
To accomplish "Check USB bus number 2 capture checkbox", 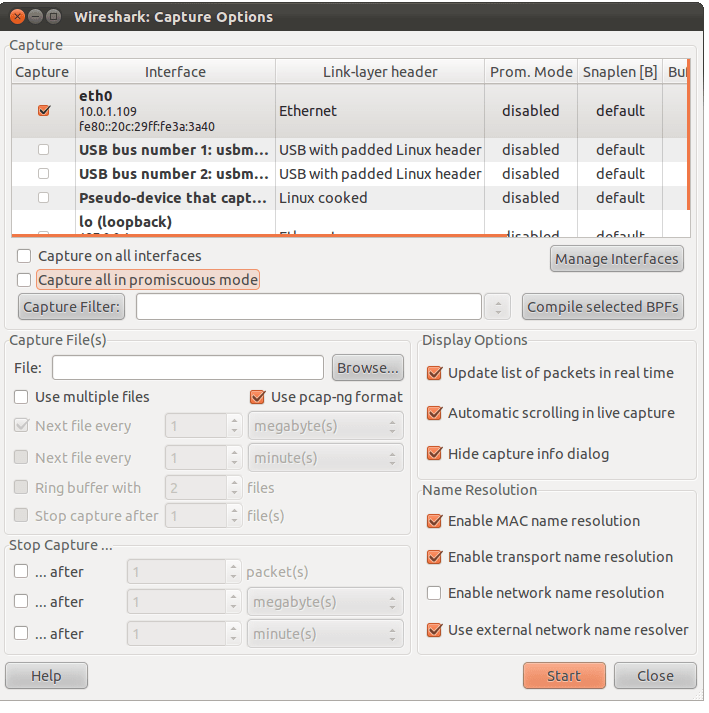I will click(x=43, y=174).
